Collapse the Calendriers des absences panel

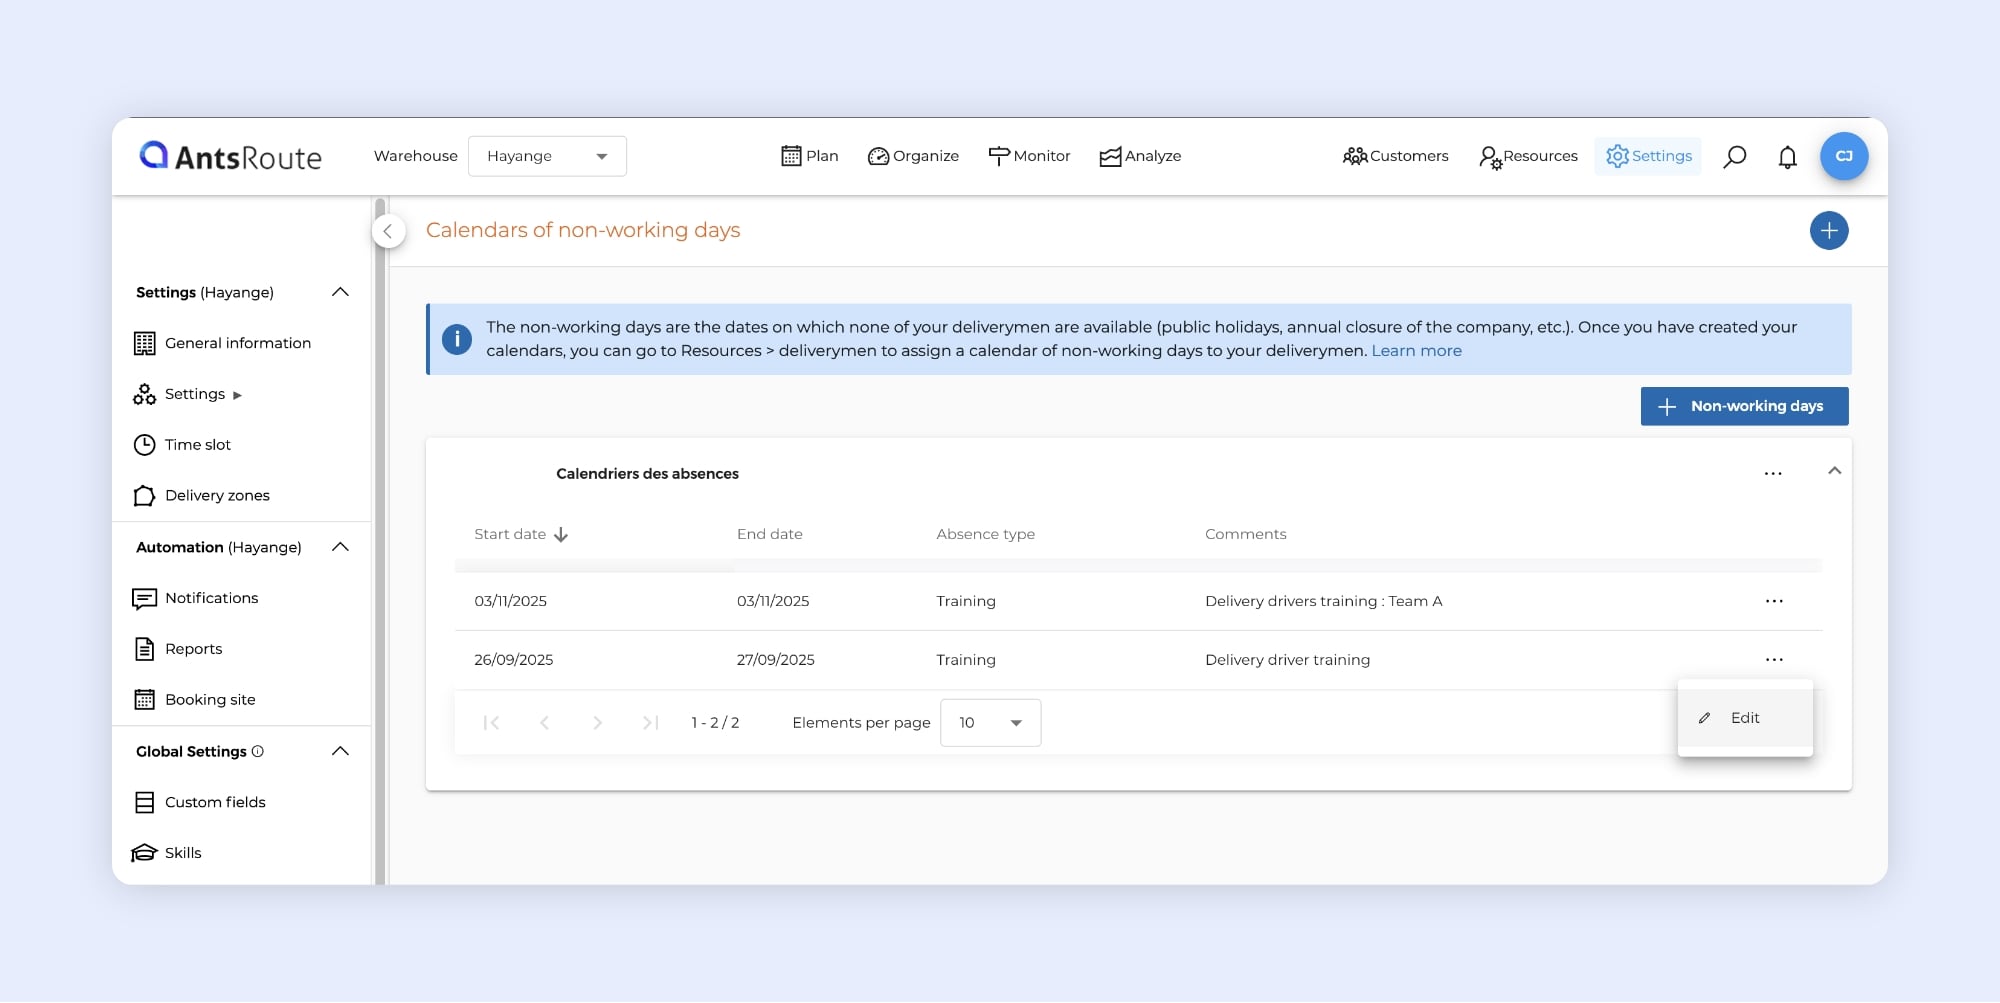1834,471
